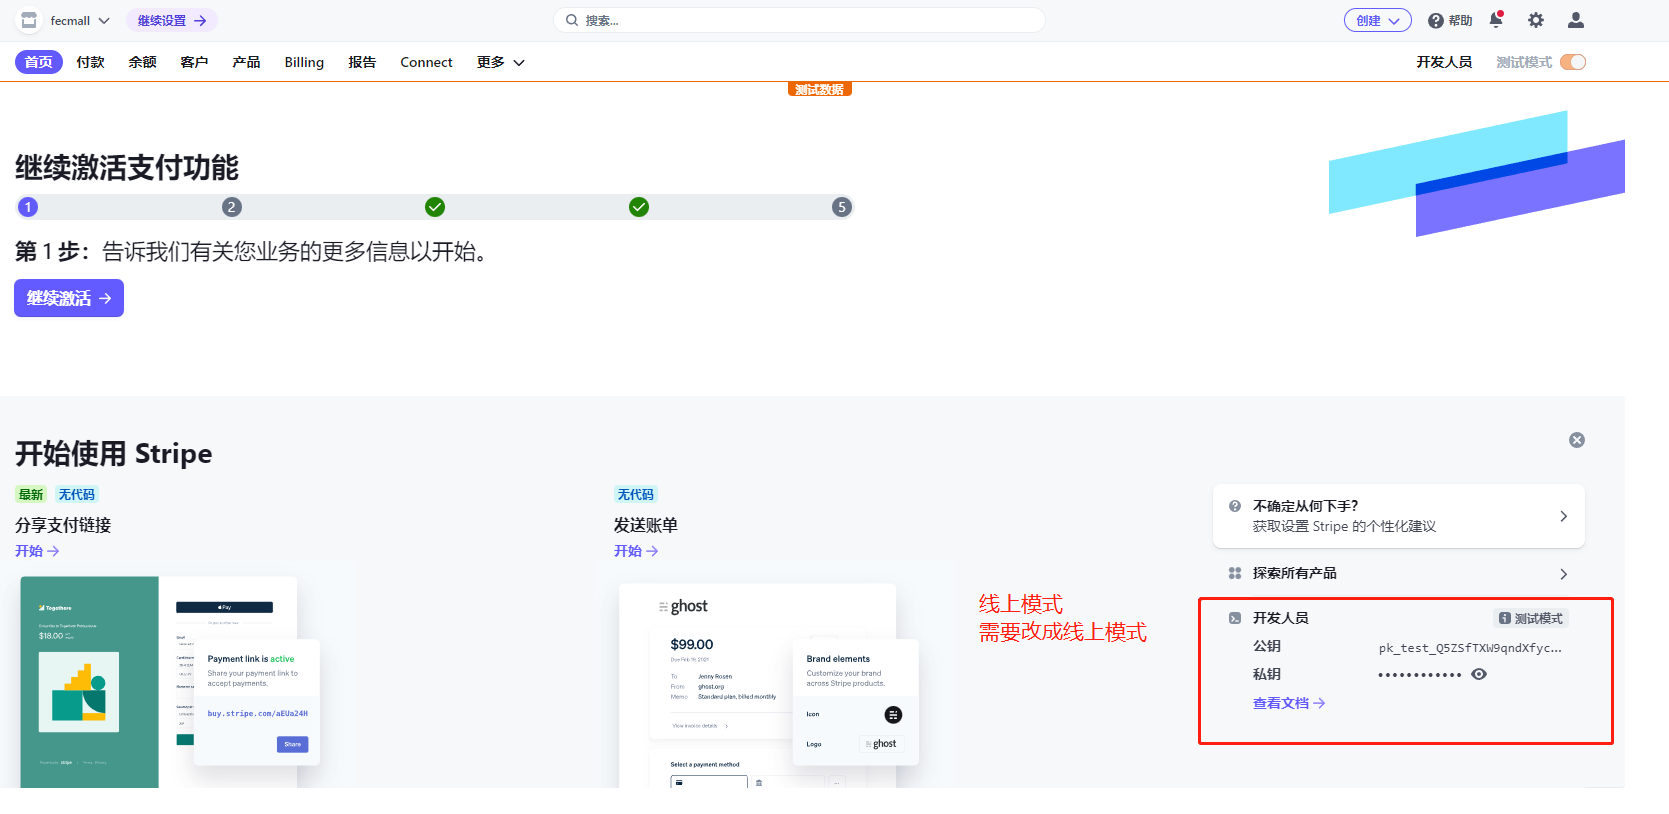Open the 余额 tab

[143, 62]
